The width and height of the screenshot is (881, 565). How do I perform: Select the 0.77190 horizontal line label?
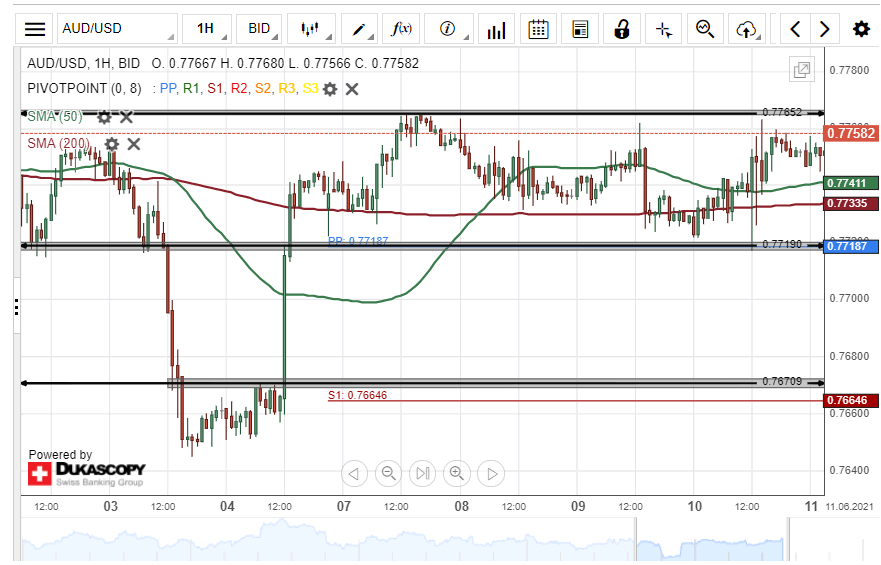coord(782,244)
